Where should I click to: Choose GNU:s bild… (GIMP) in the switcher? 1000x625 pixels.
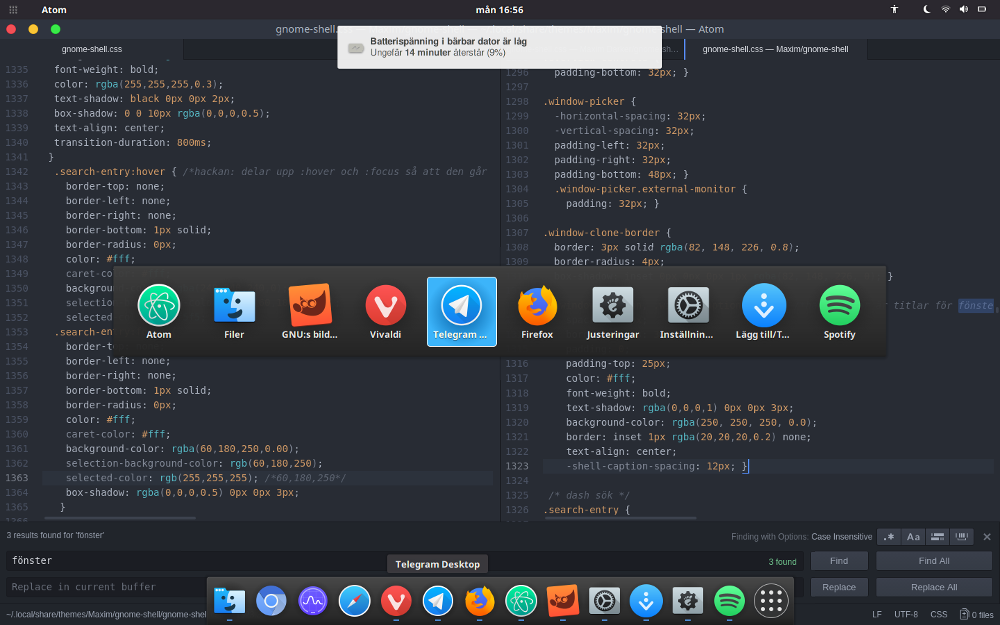[310, 312]
